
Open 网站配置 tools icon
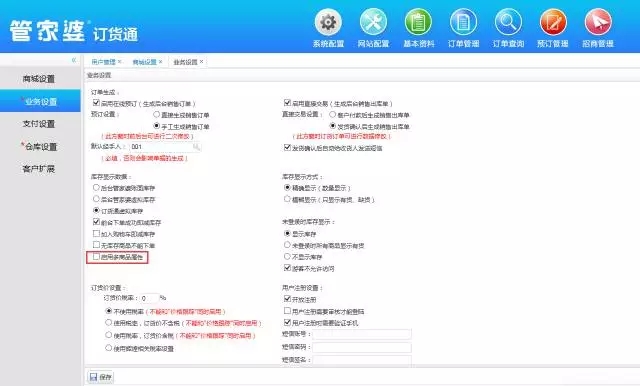tap(373, 22)
